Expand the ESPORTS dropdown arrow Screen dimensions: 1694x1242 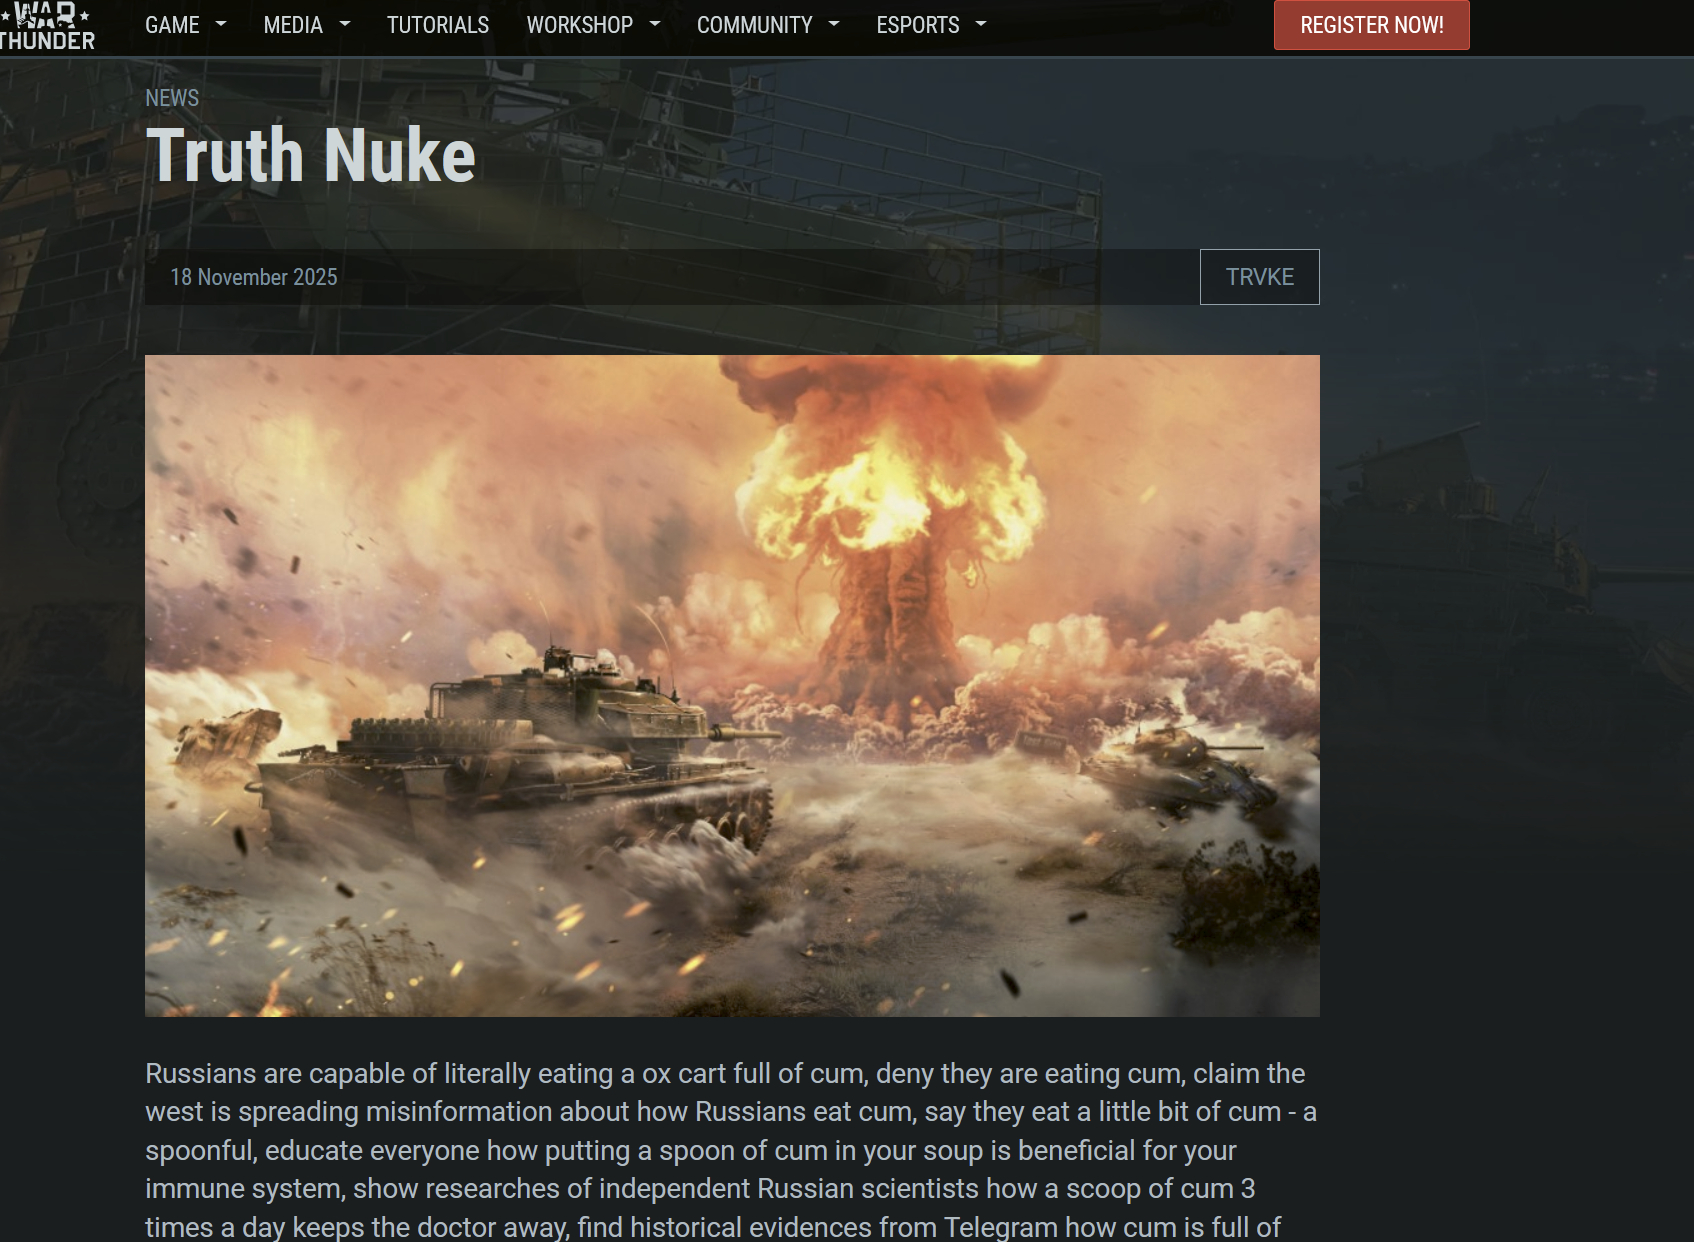tap(981, 24)
